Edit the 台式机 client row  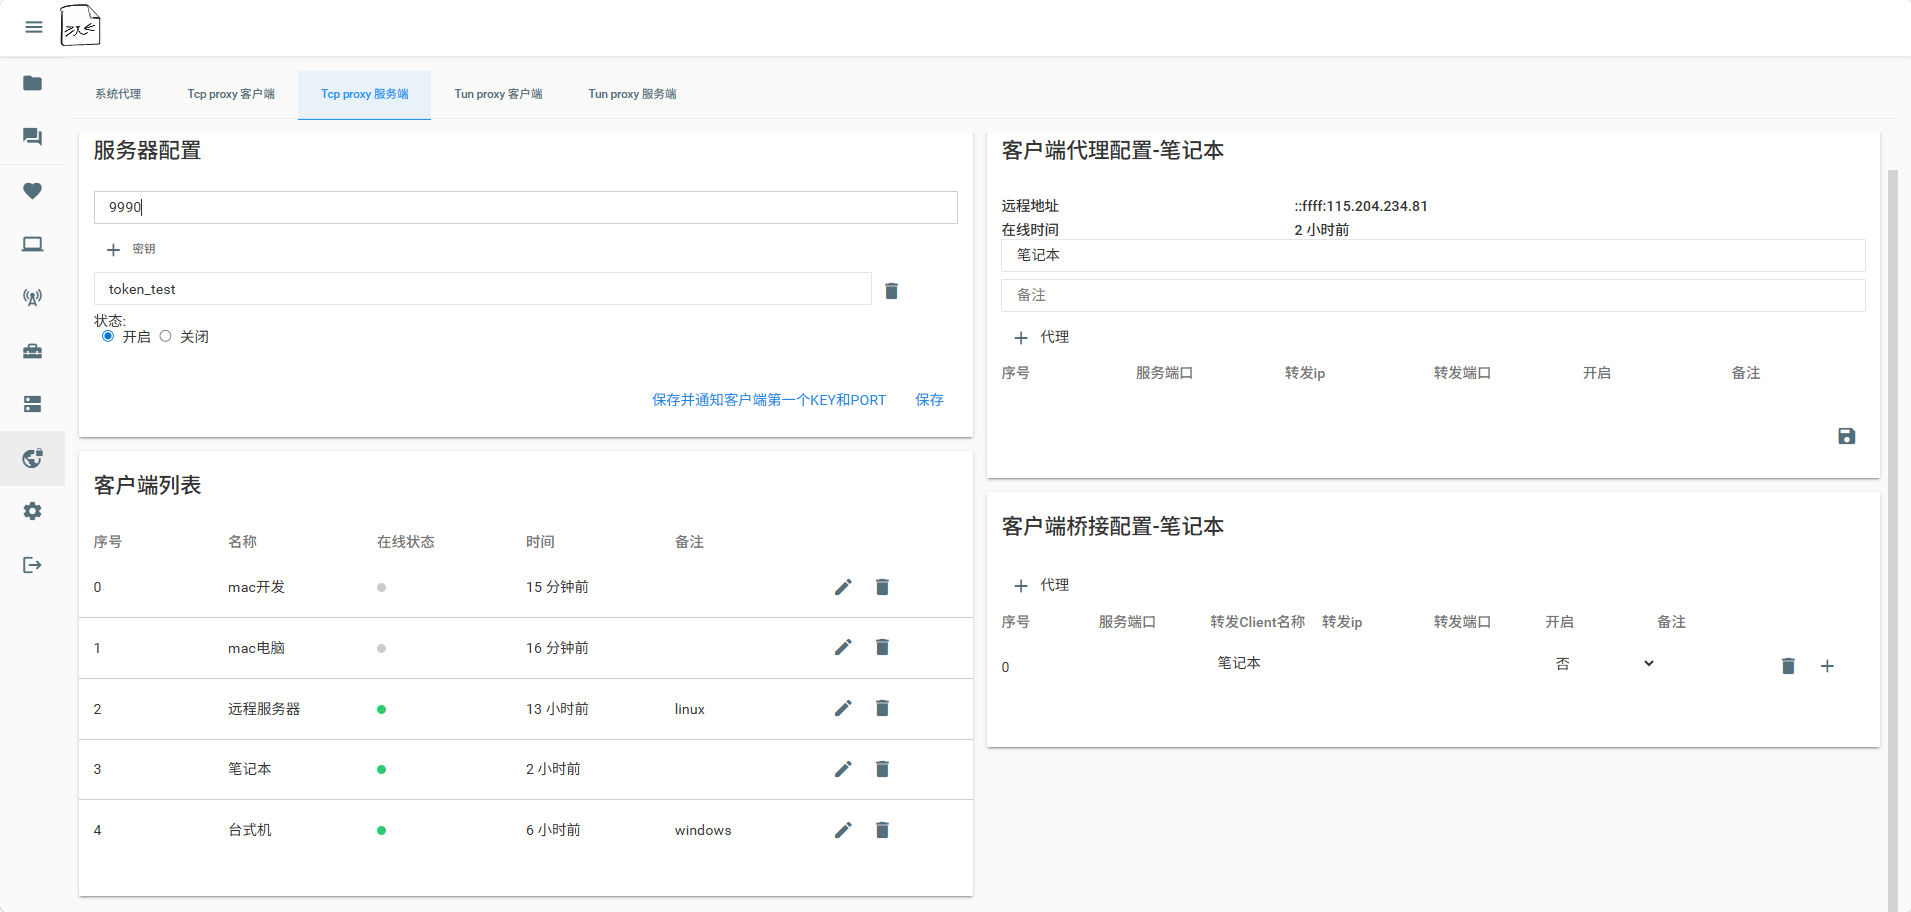pos(843,830)
